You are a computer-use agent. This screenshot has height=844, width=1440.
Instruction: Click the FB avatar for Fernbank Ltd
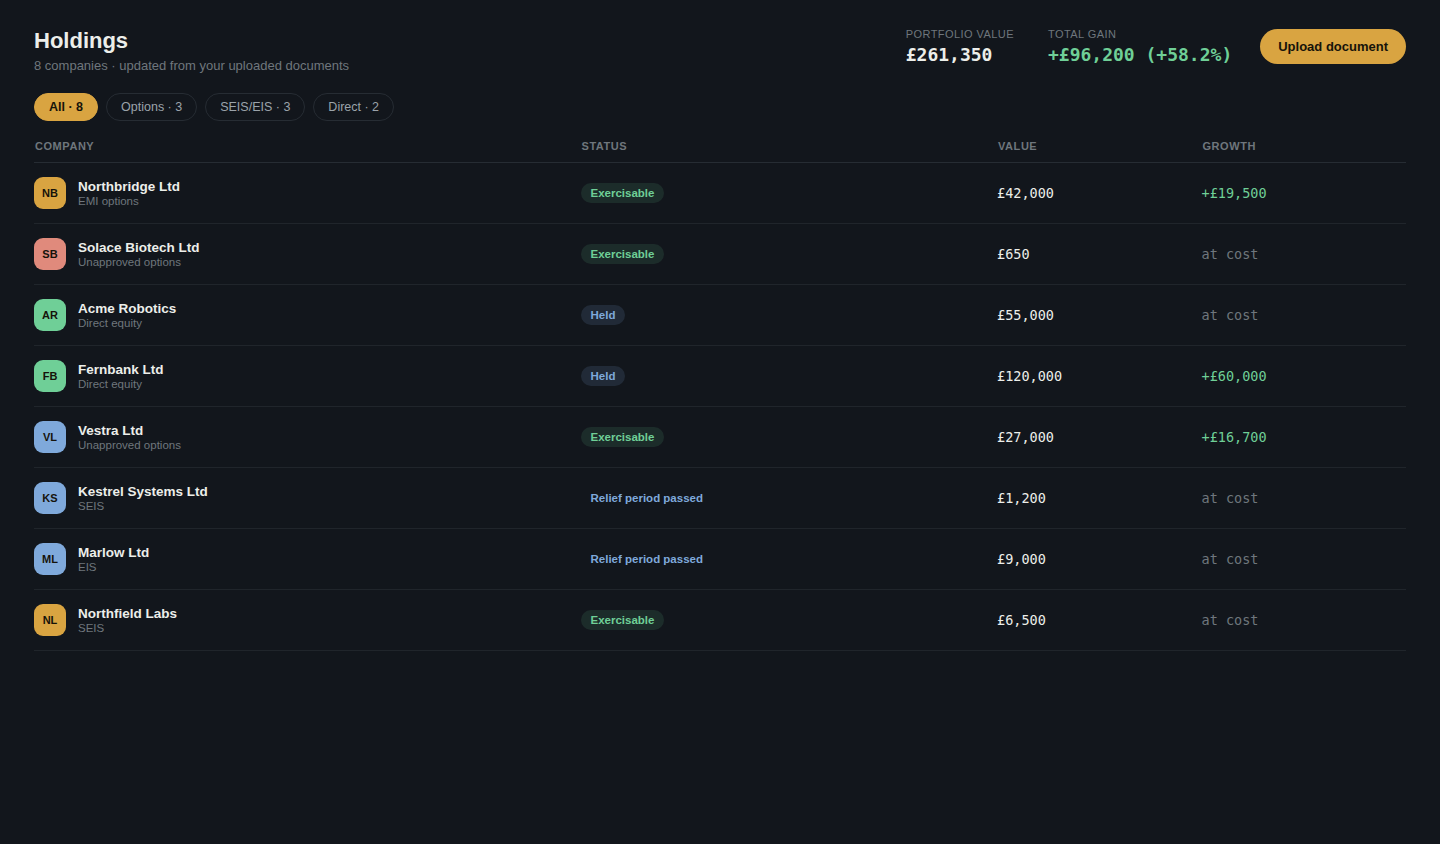click(x=50, y=376)
